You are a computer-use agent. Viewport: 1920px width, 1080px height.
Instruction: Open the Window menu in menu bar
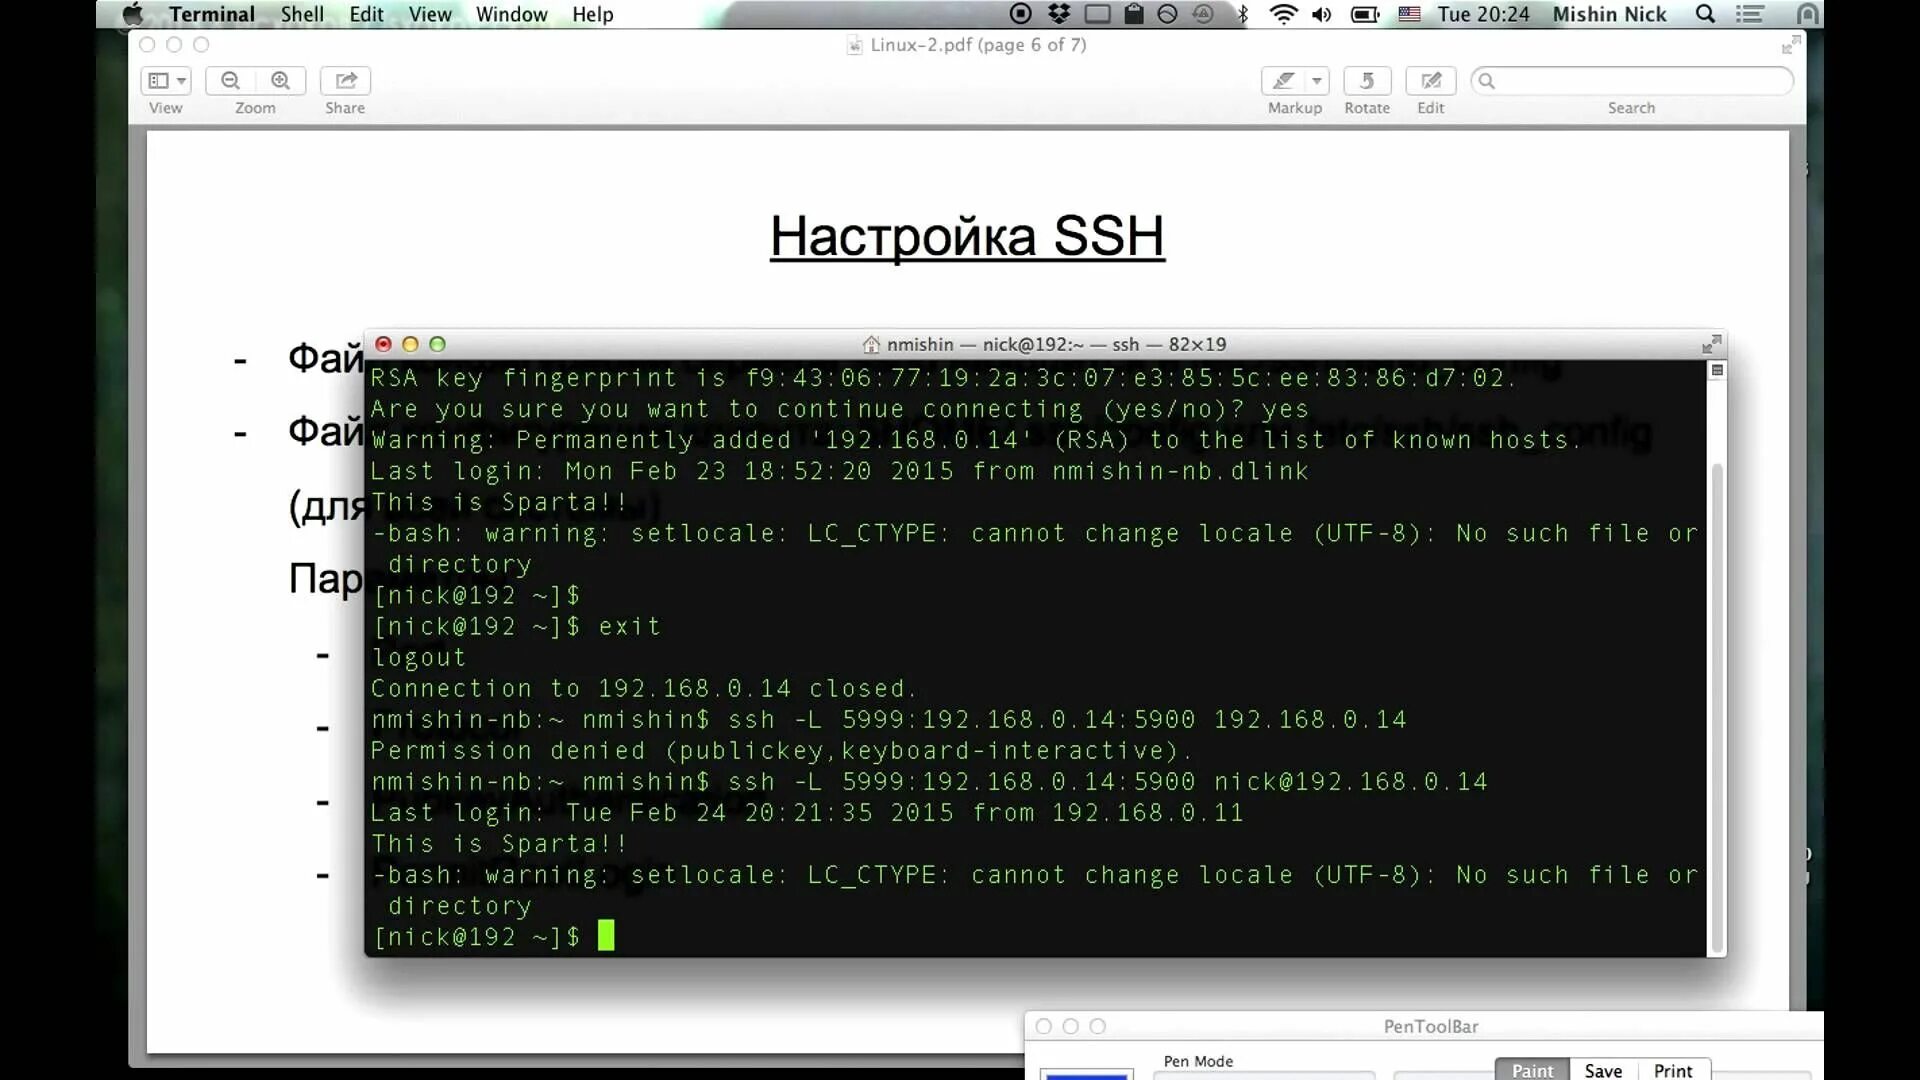click(x=511, y=14)
